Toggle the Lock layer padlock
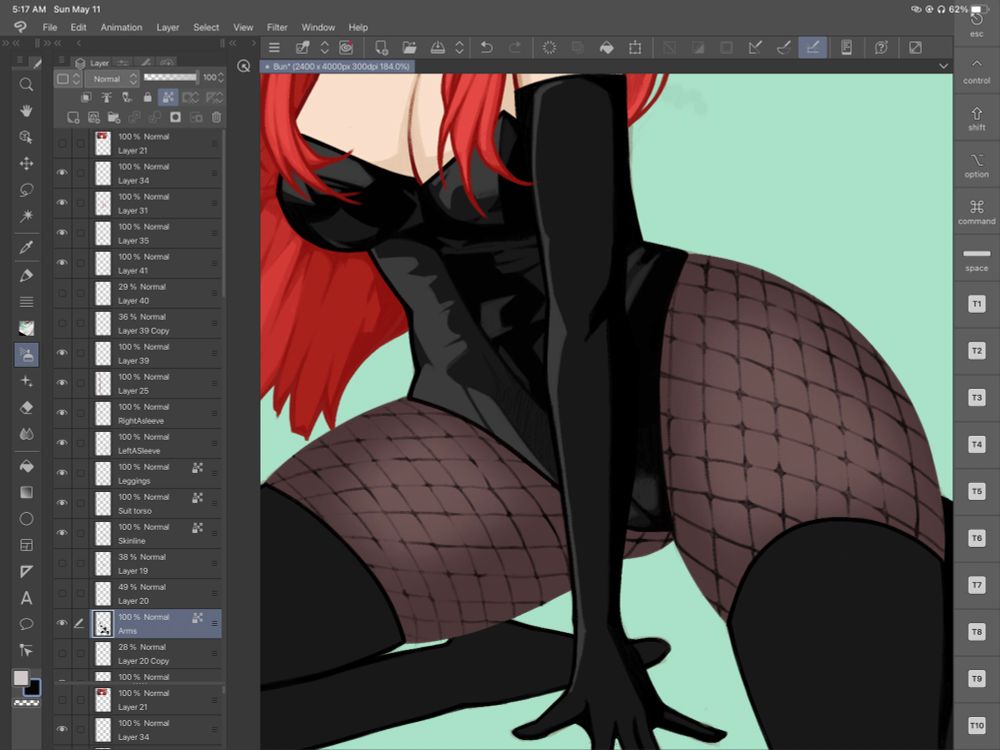 (x=147, y=98)
